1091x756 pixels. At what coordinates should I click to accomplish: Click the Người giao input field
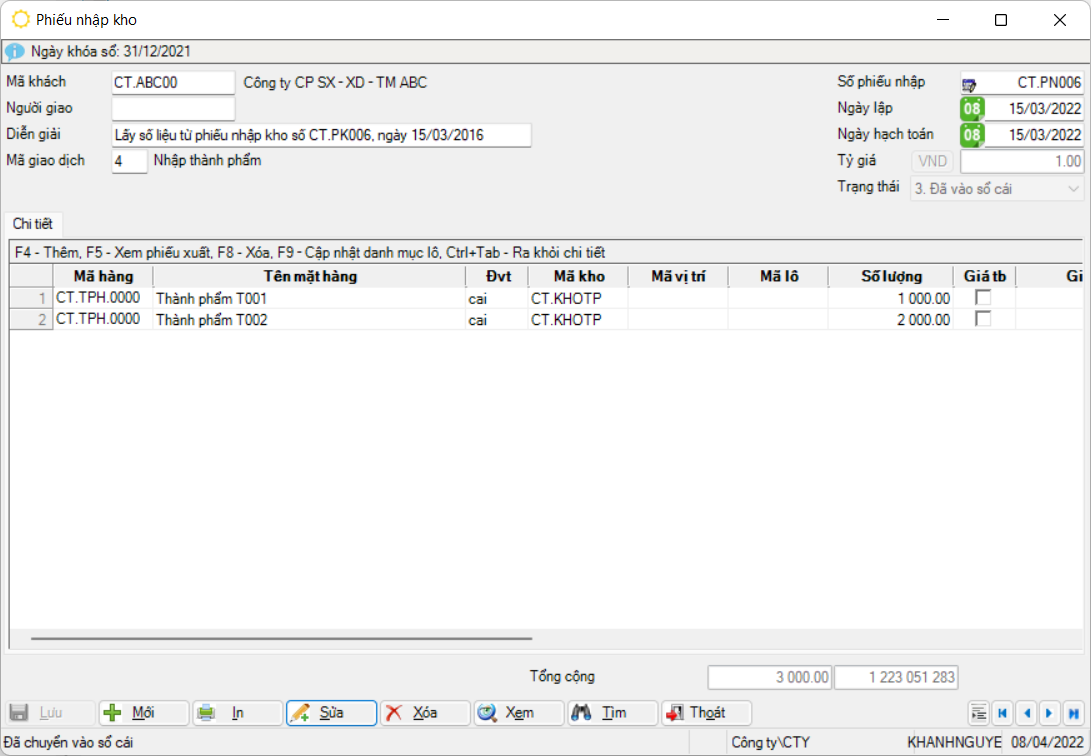[173, 108]
